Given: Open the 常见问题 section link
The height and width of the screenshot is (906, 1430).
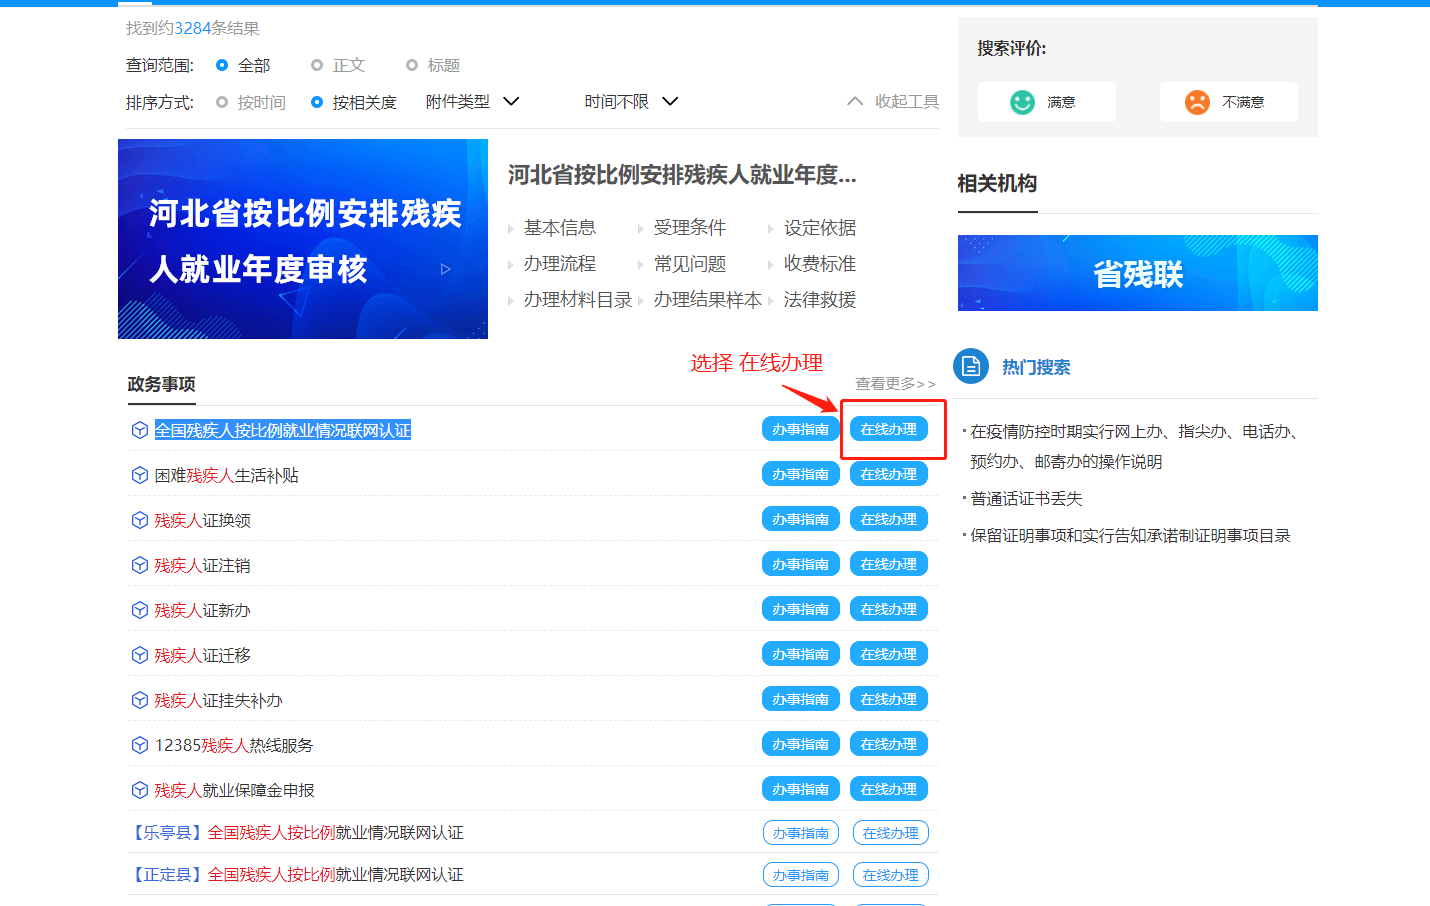Looking at the screenshot, I should click(690, 264).
